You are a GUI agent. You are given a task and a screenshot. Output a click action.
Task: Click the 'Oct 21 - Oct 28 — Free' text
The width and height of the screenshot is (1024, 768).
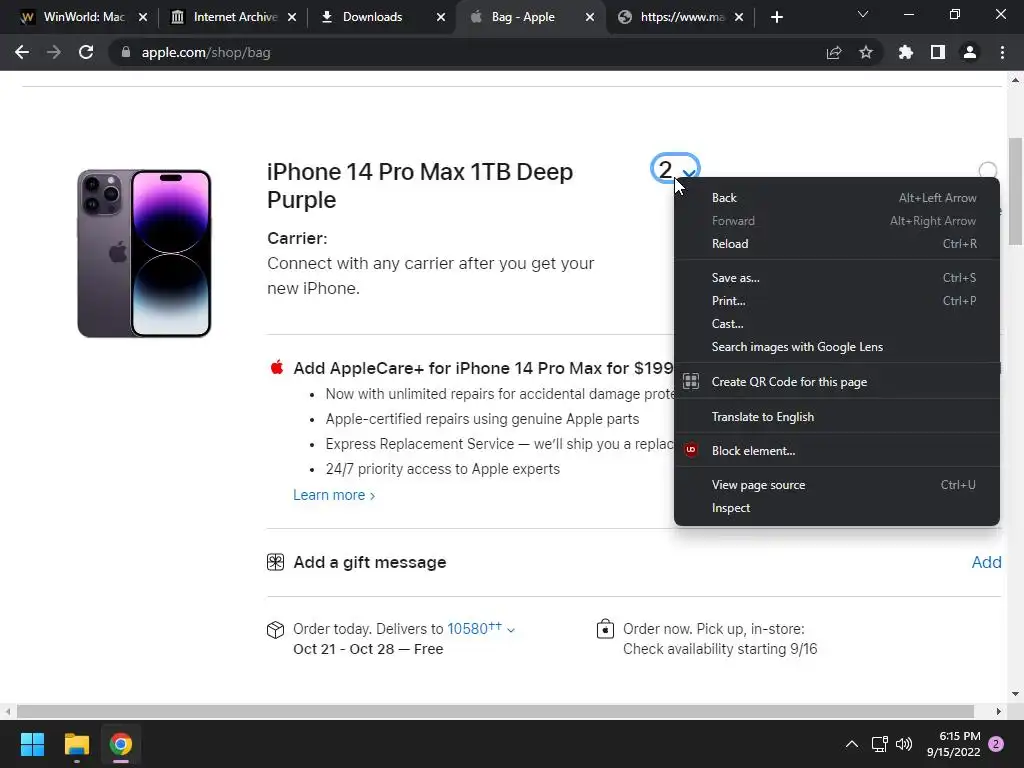pos(368,649)
